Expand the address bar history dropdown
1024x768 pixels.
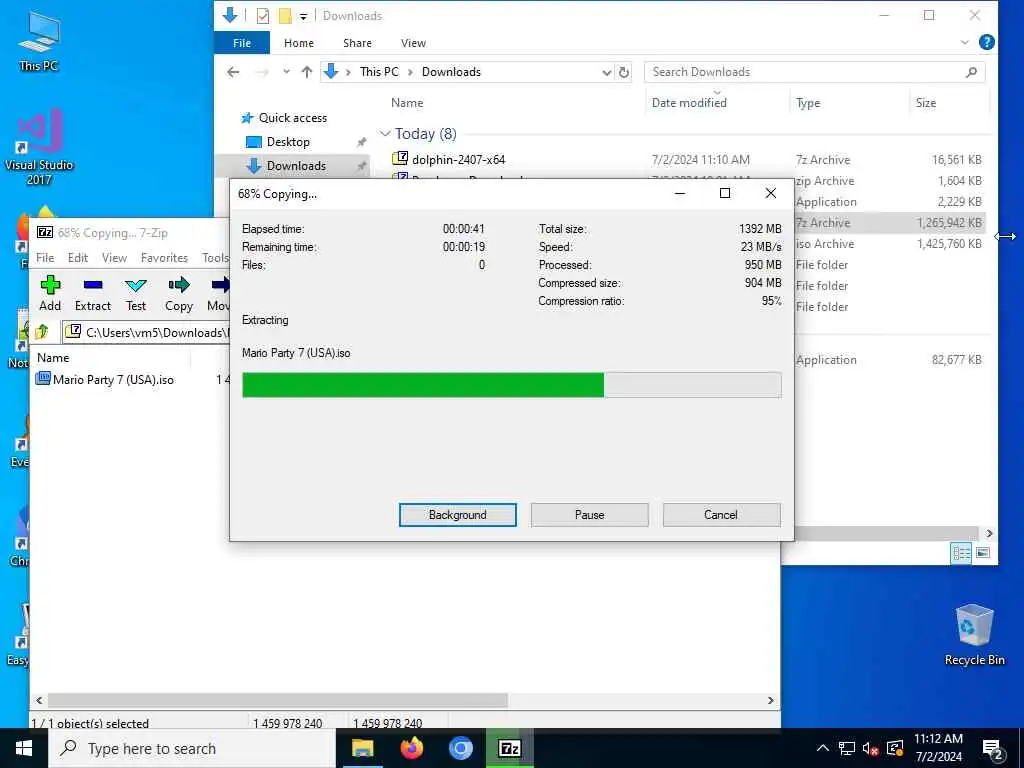coord(607,72)
